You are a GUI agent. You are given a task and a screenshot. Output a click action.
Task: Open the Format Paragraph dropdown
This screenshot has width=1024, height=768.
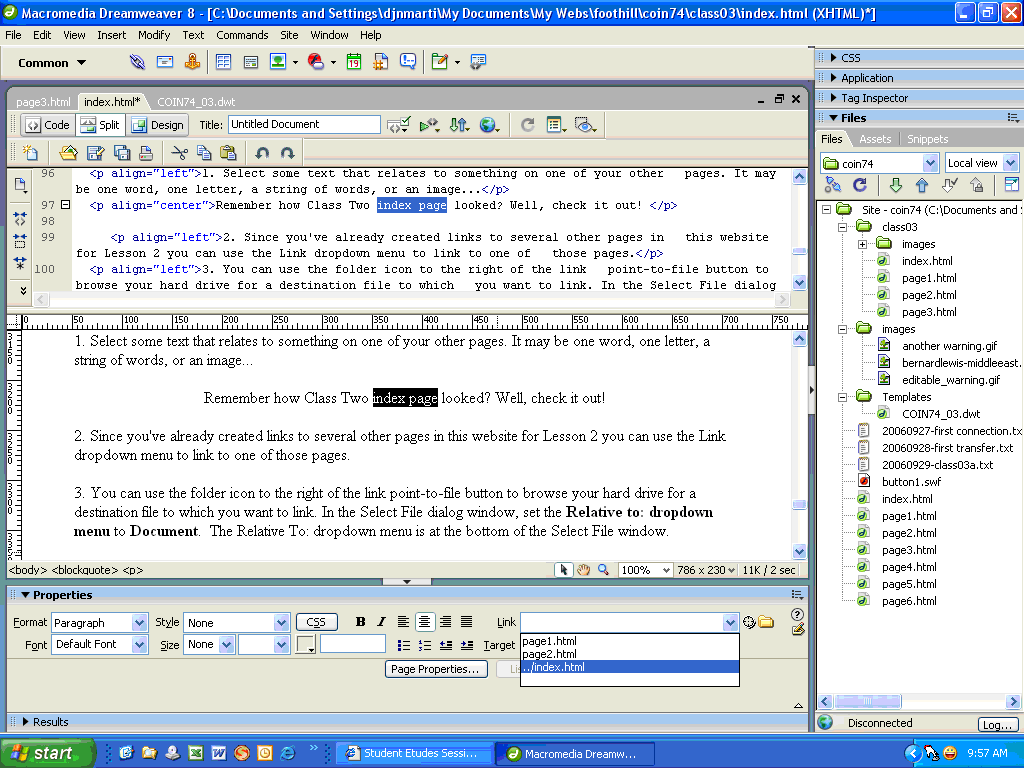point(139,623)
